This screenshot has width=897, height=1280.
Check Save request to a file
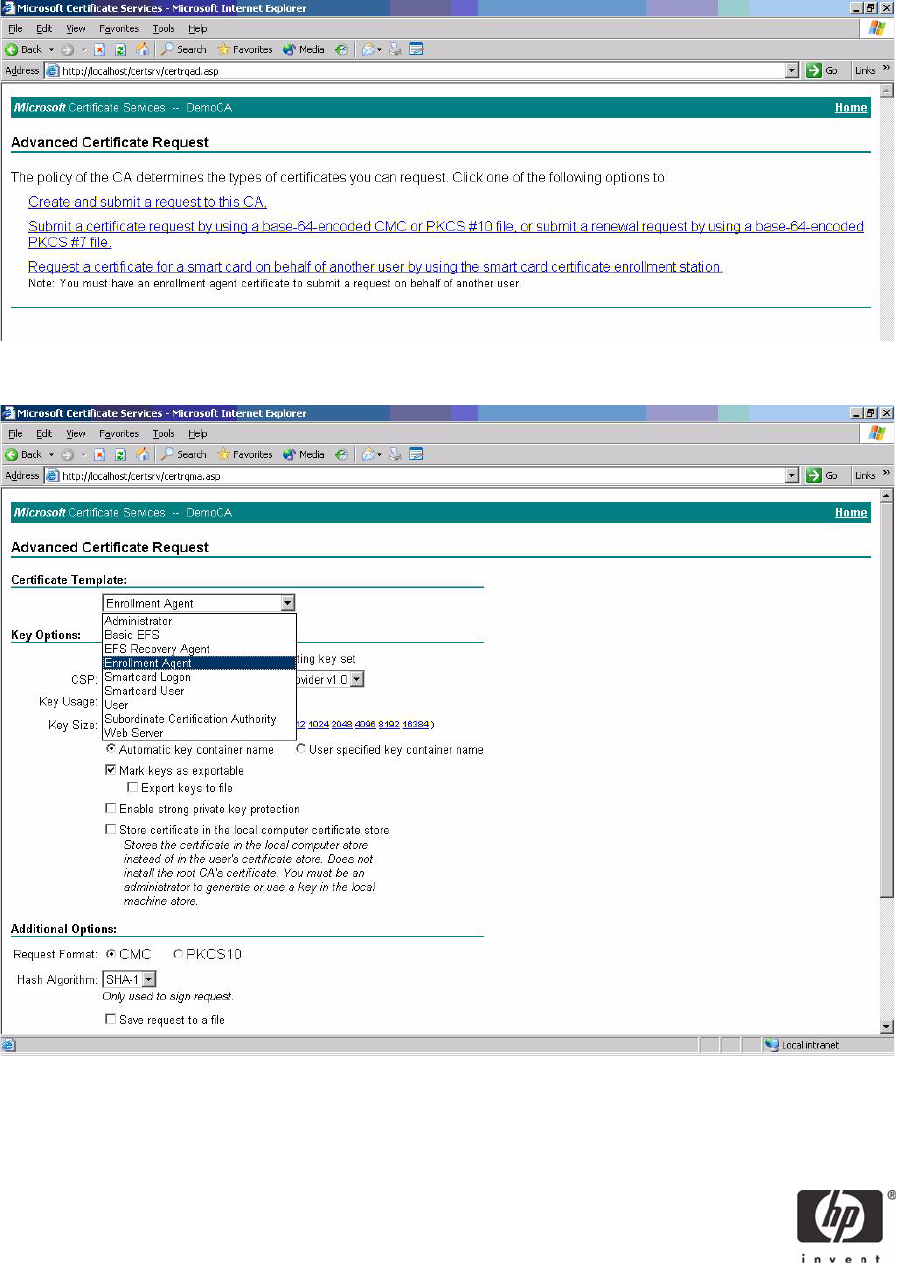click(x=111, y=1020)
